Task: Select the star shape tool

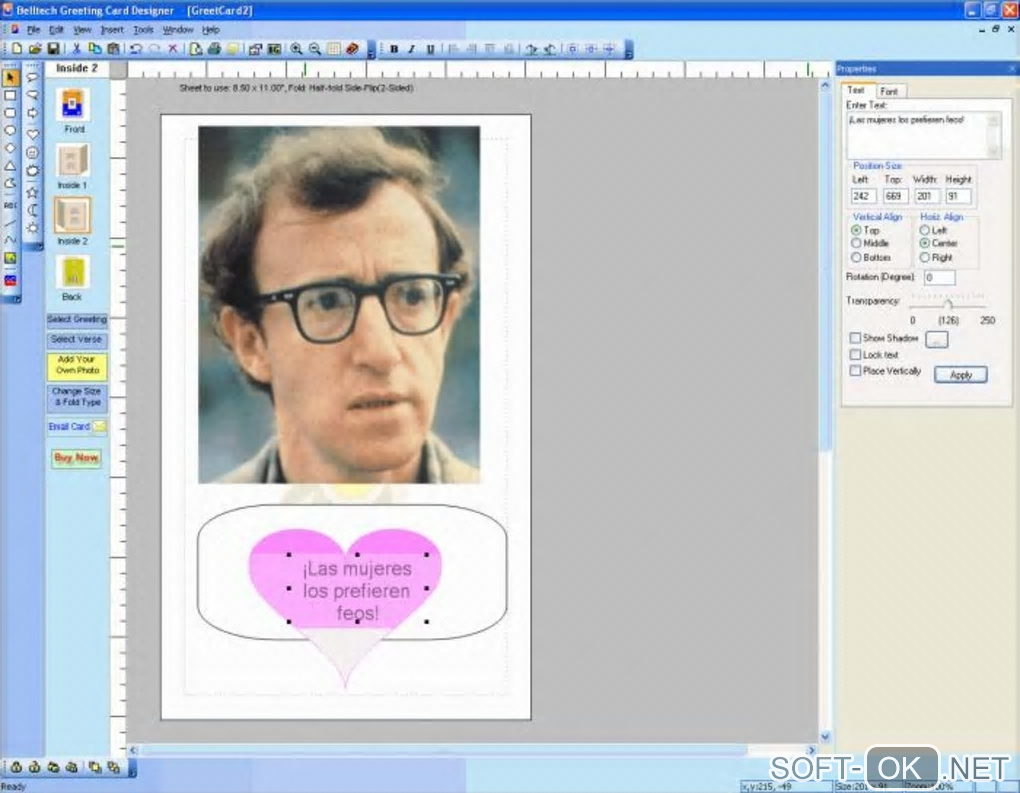Action: point(33,192)
